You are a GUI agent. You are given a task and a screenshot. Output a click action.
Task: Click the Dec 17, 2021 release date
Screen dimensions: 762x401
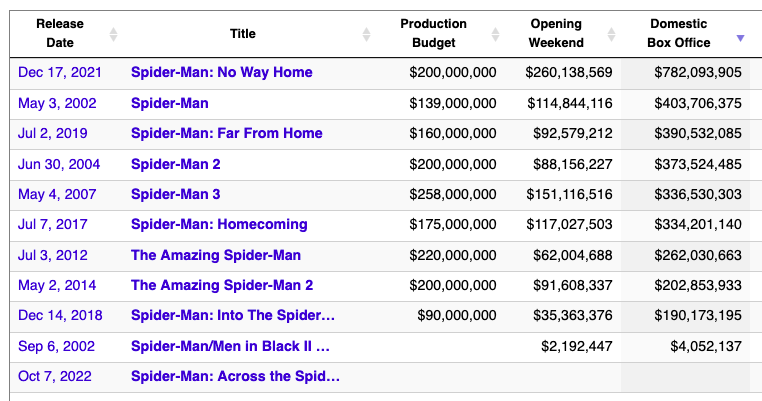pyautogui.click(x=60, y=72)
